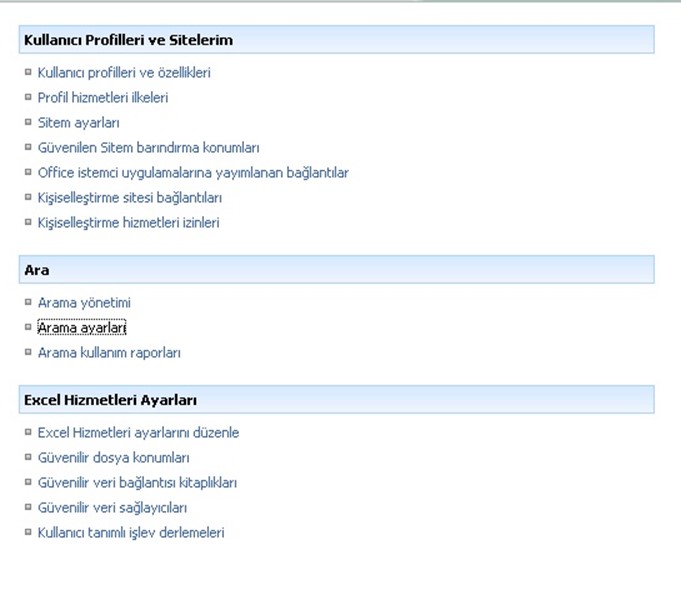681x595 pixels.
Task: Open Excel Hizmetleri ayarlarını düzenle
Action: click(138, 433)
